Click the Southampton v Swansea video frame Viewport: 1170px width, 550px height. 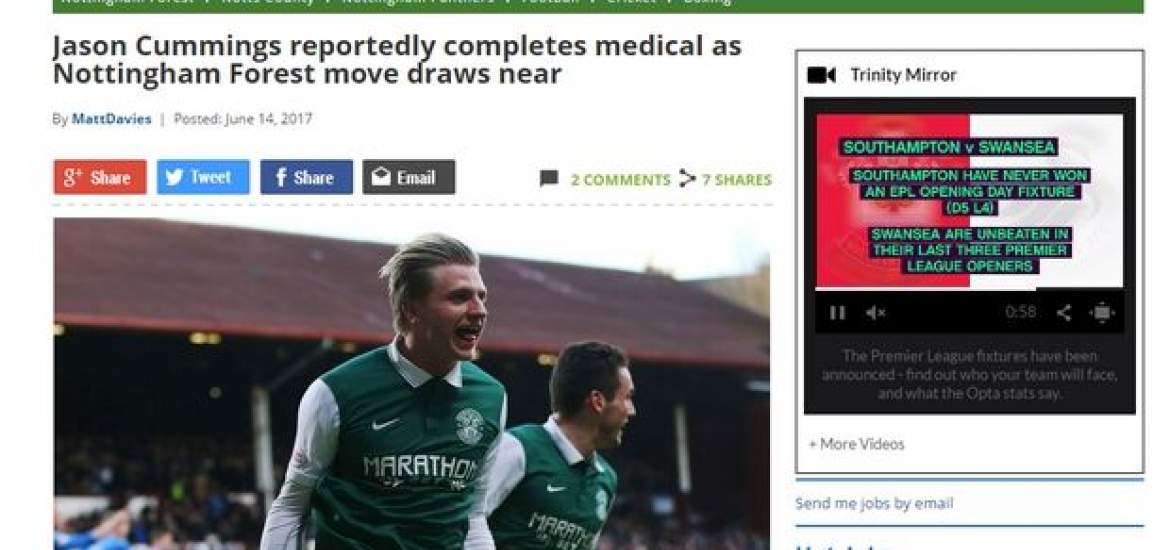click(x=969, y=200)
